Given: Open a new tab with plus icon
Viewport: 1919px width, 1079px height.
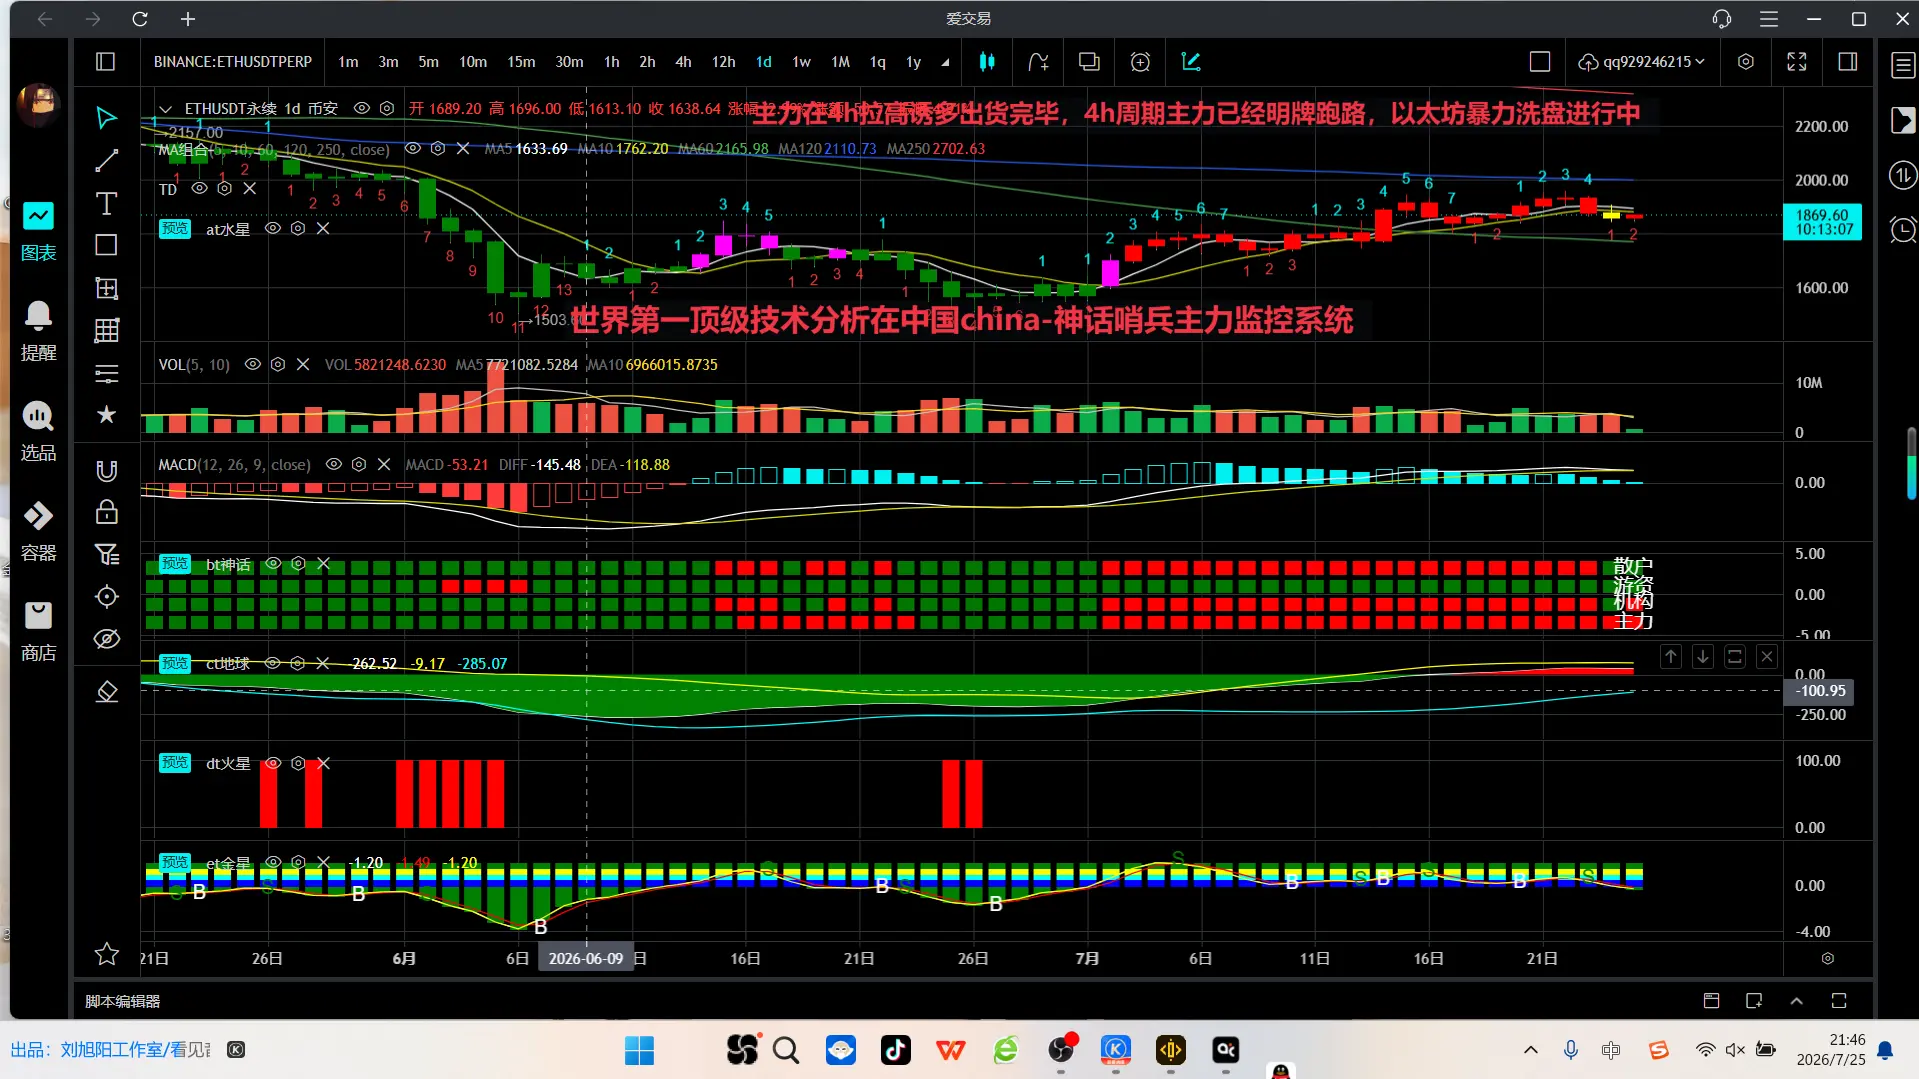Looking at the screenshot, I should (x=188, y=19).
